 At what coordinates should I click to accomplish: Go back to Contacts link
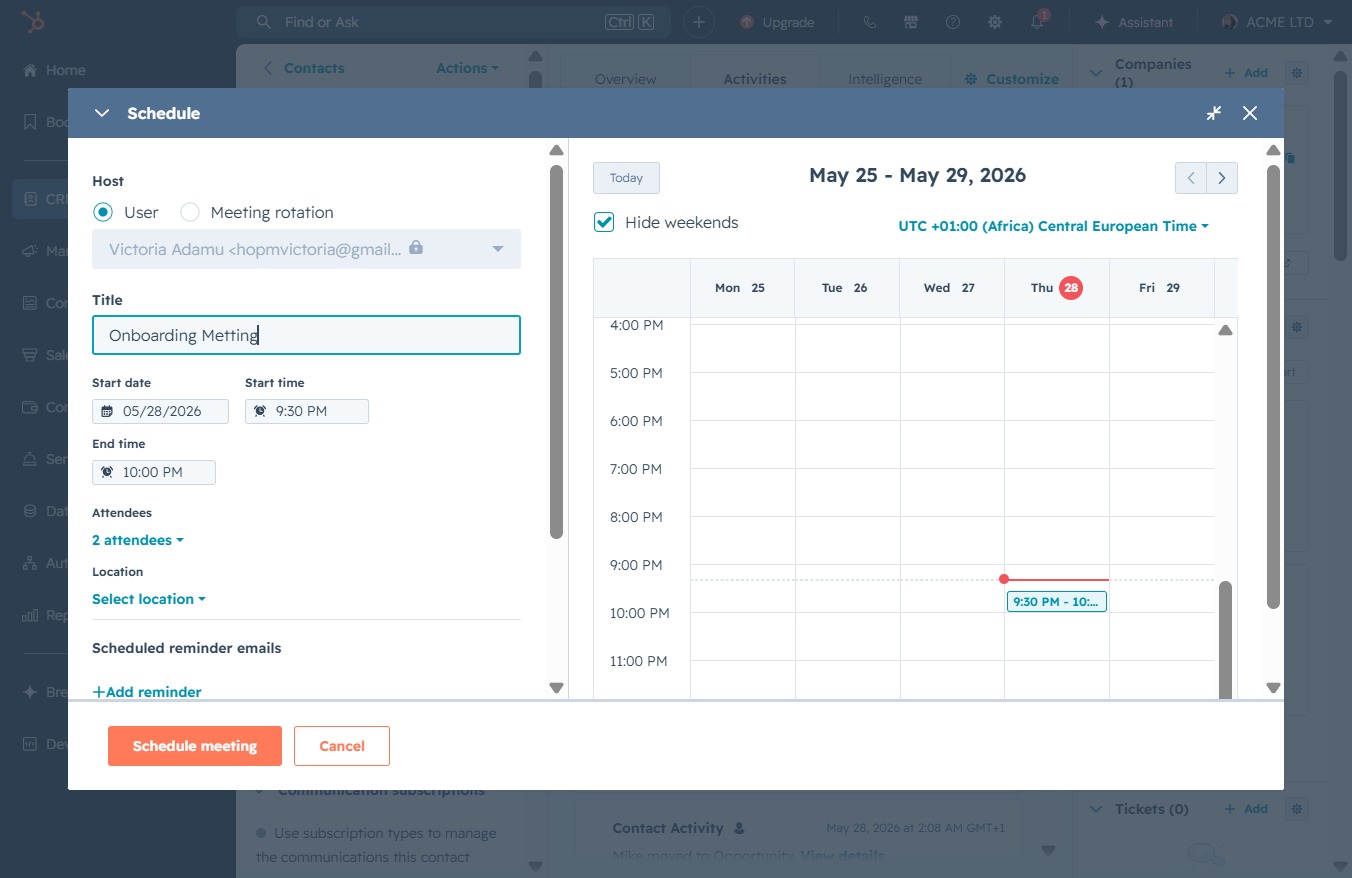(303, 68)
